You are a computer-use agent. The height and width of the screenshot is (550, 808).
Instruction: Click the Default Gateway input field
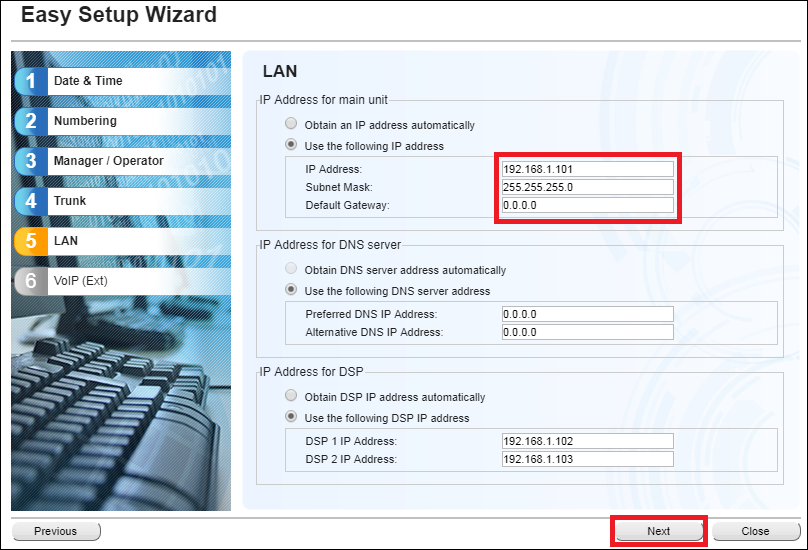(587, 205)
